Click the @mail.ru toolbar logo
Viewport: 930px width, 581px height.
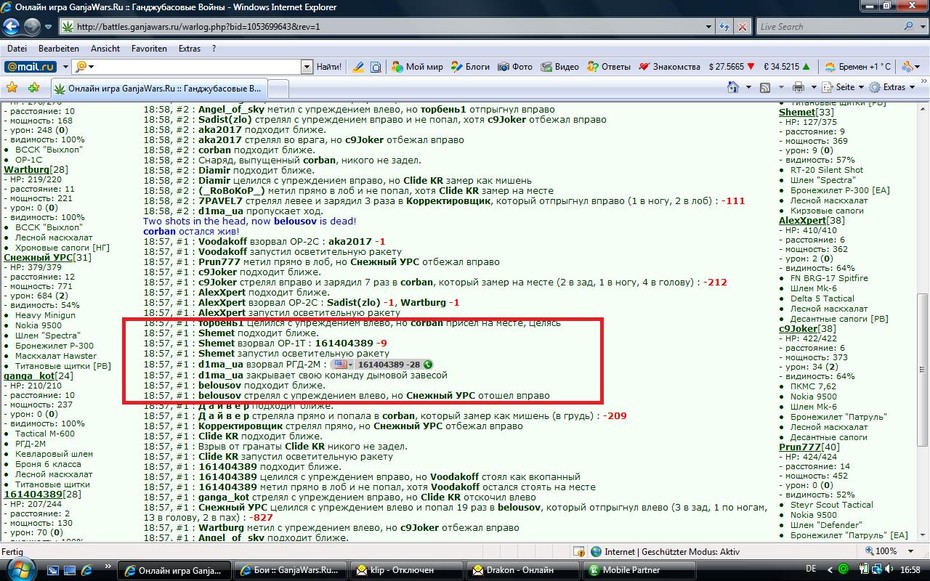(30, 67)
